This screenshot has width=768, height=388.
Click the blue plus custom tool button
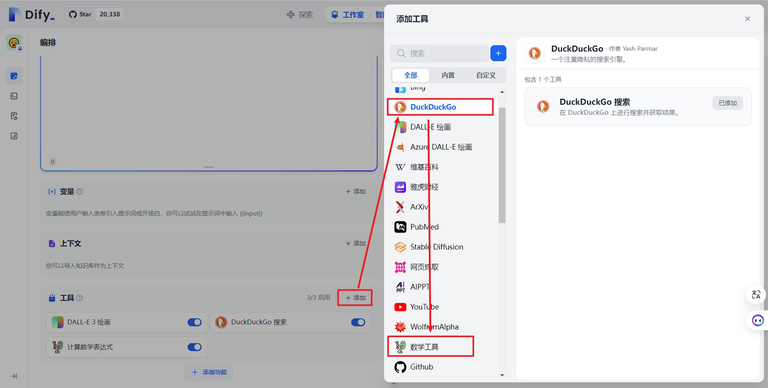coord(498,53)
